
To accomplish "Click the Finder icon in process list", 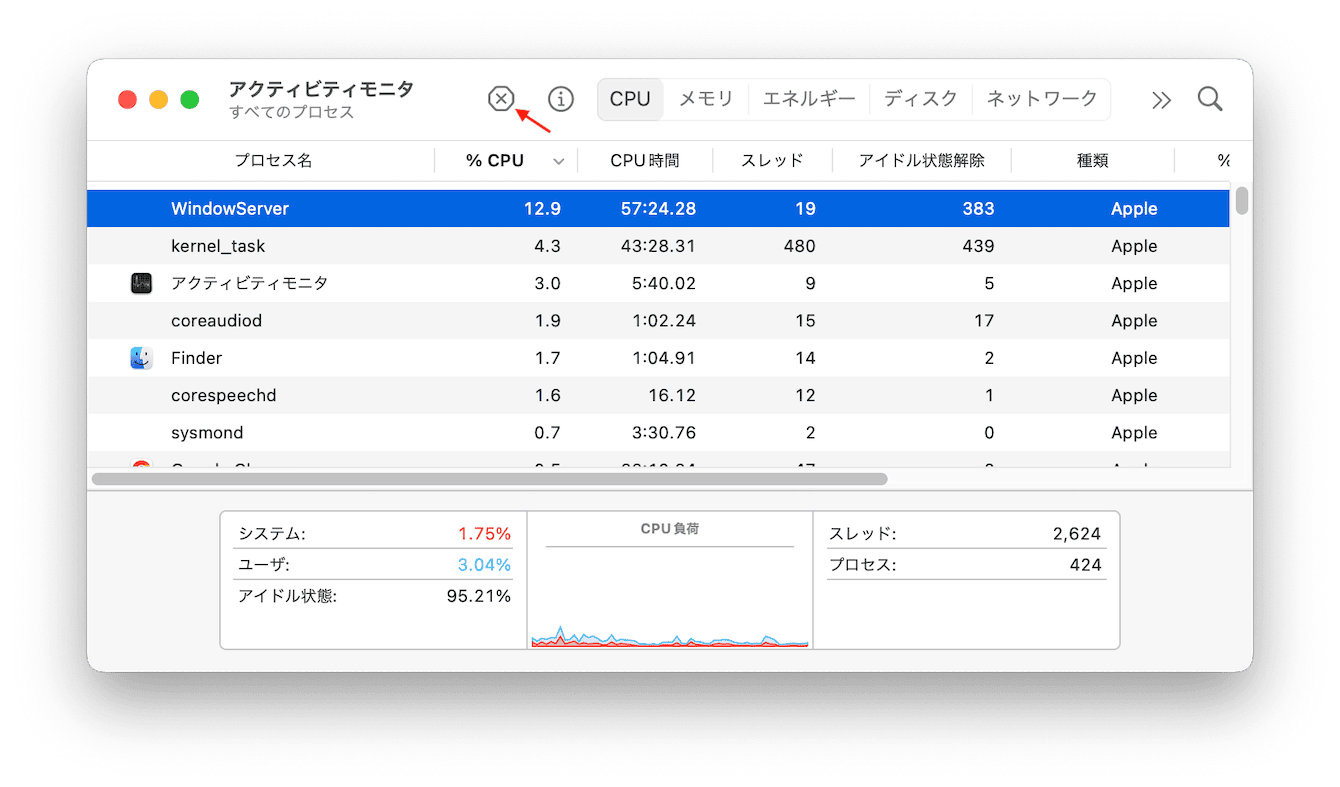I will [x=141, y=358].
